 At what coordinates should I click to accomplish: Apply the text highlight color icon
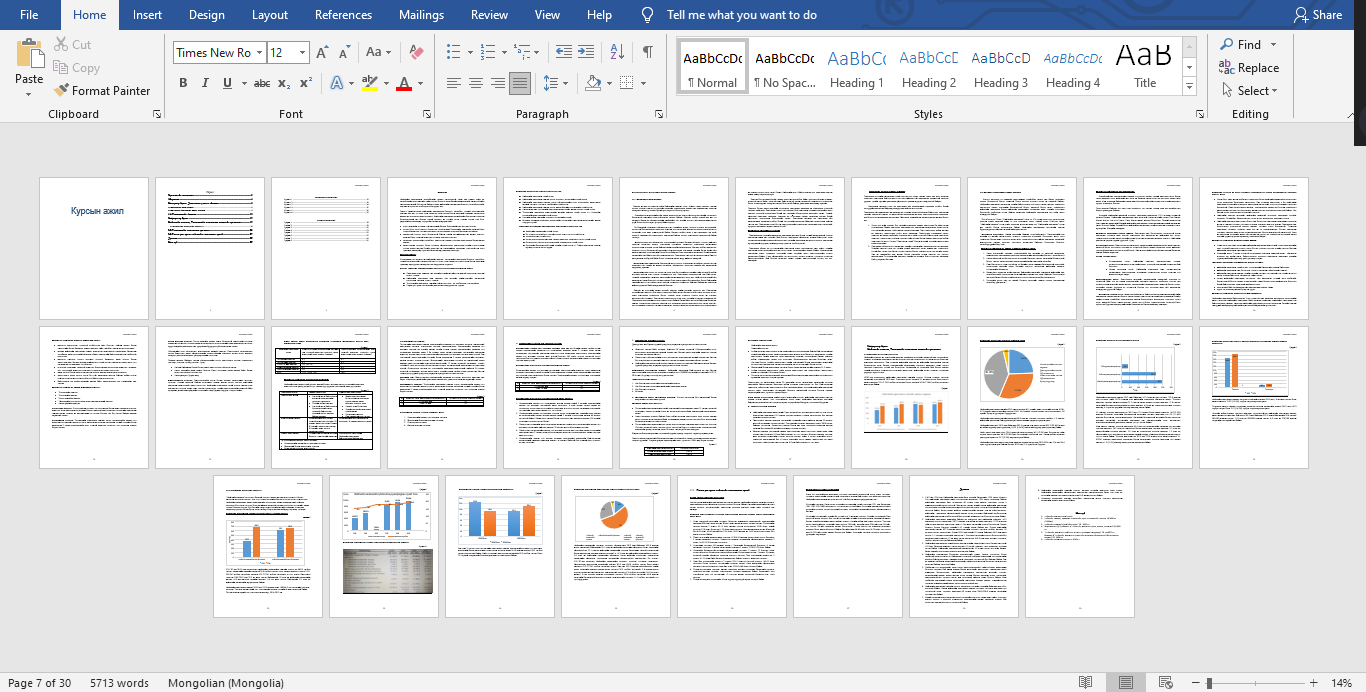369,83
